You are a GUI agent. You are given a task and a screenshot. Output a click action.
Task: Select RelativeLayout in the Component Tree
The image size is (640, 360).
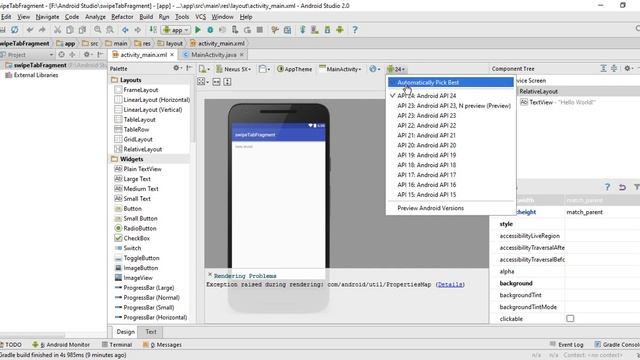[538, 91]
